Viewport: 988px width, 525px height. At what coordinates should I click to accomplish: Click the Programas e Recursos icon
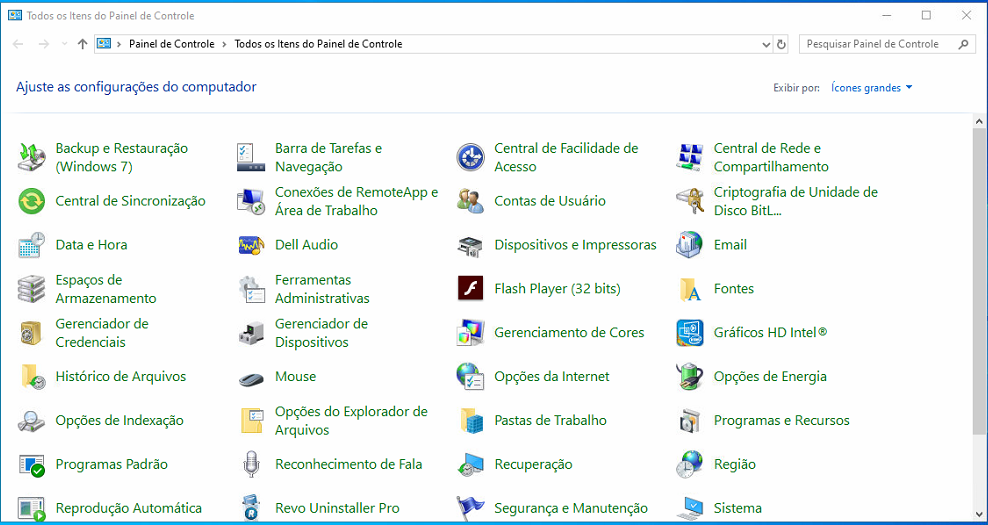click(689, 420)
